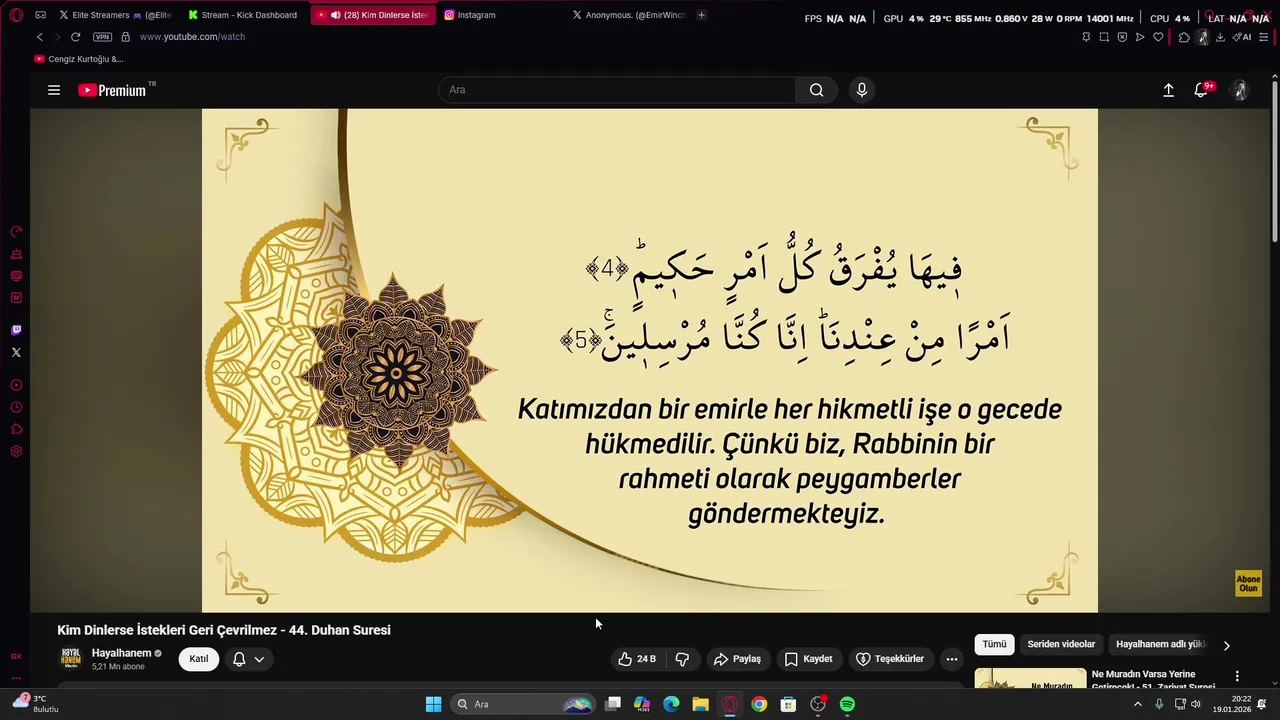The height and width of the screenshot is (720, 1280).
Task: Mute the playing YouTube tab via speaker icon
Action: [x=336, y=15]
